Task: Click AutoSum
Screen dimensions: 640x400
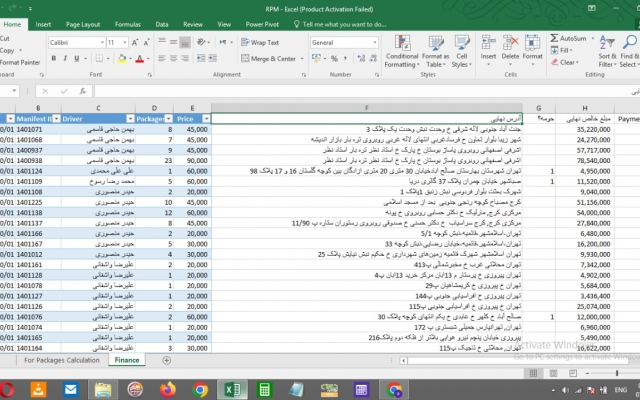Action: 568,38
